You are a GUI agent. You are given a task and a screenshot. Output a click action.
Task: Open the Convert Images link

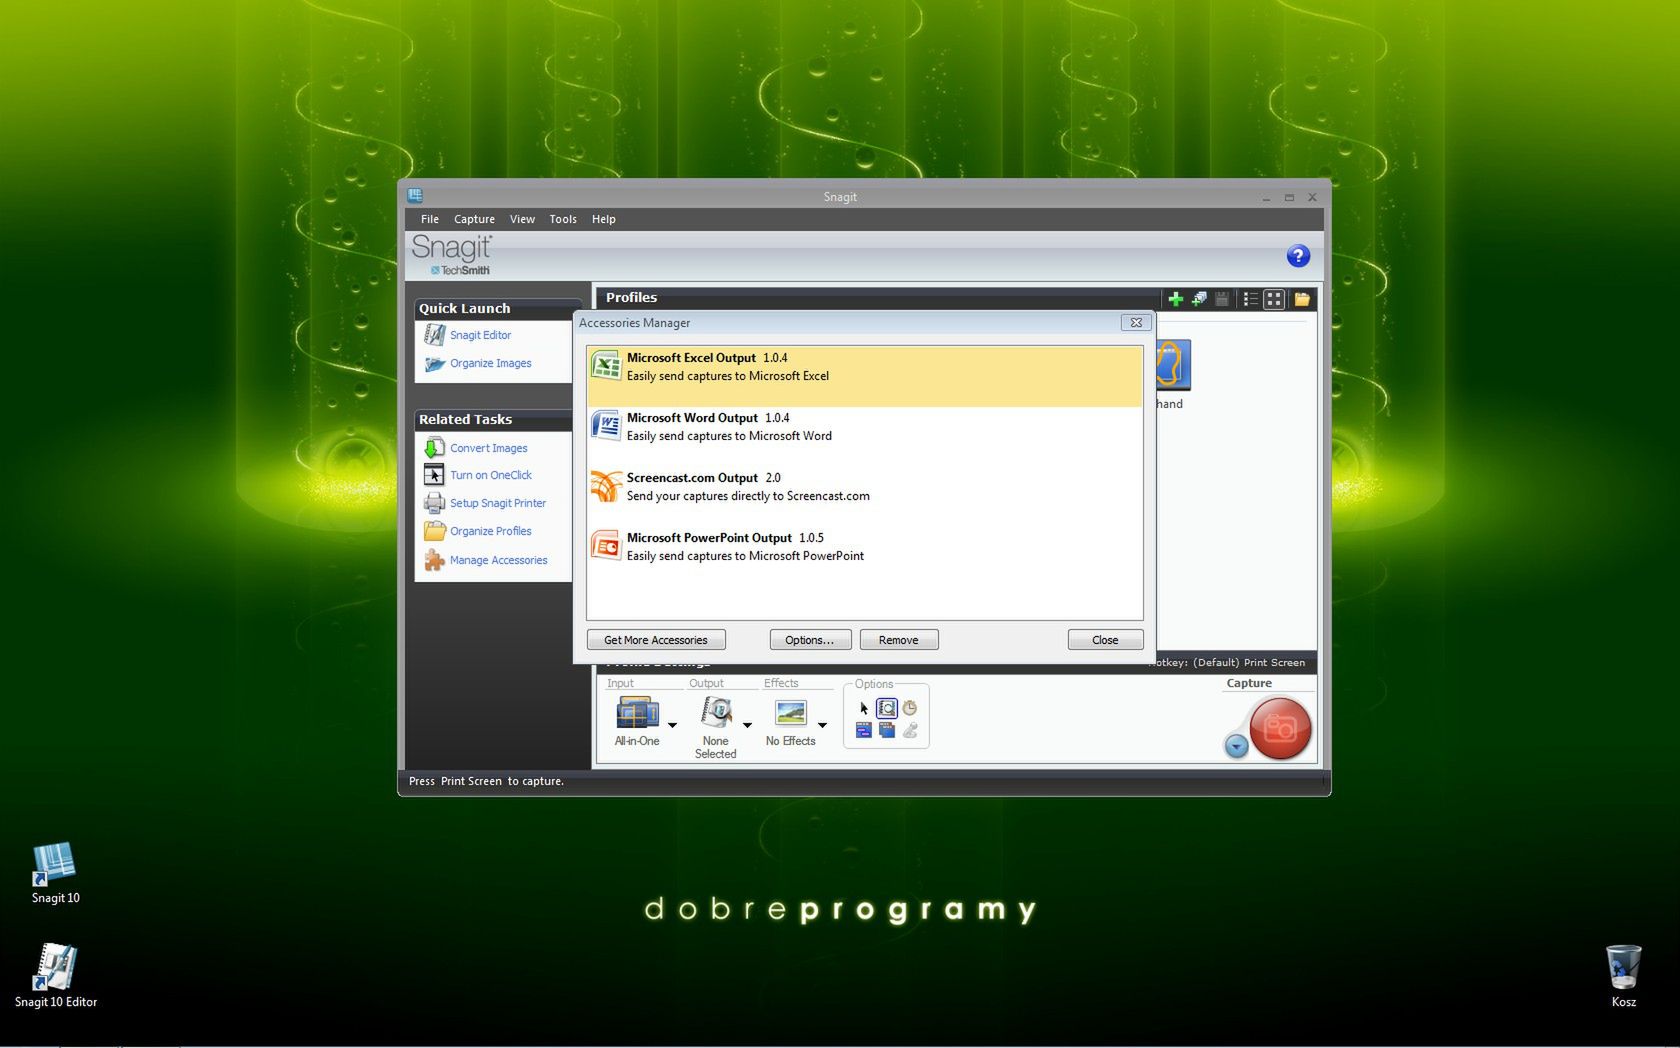[x=489, y=448]
